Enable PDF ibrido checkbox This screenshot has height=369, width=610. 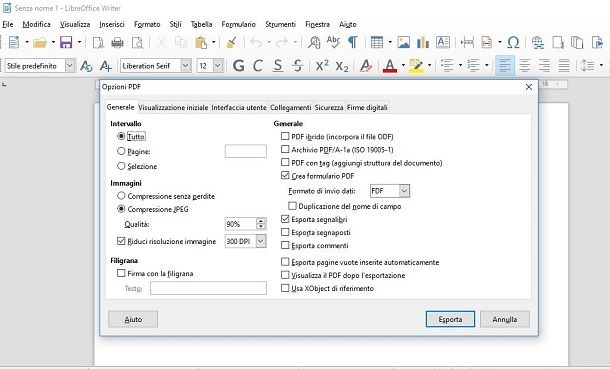point(285,136)
